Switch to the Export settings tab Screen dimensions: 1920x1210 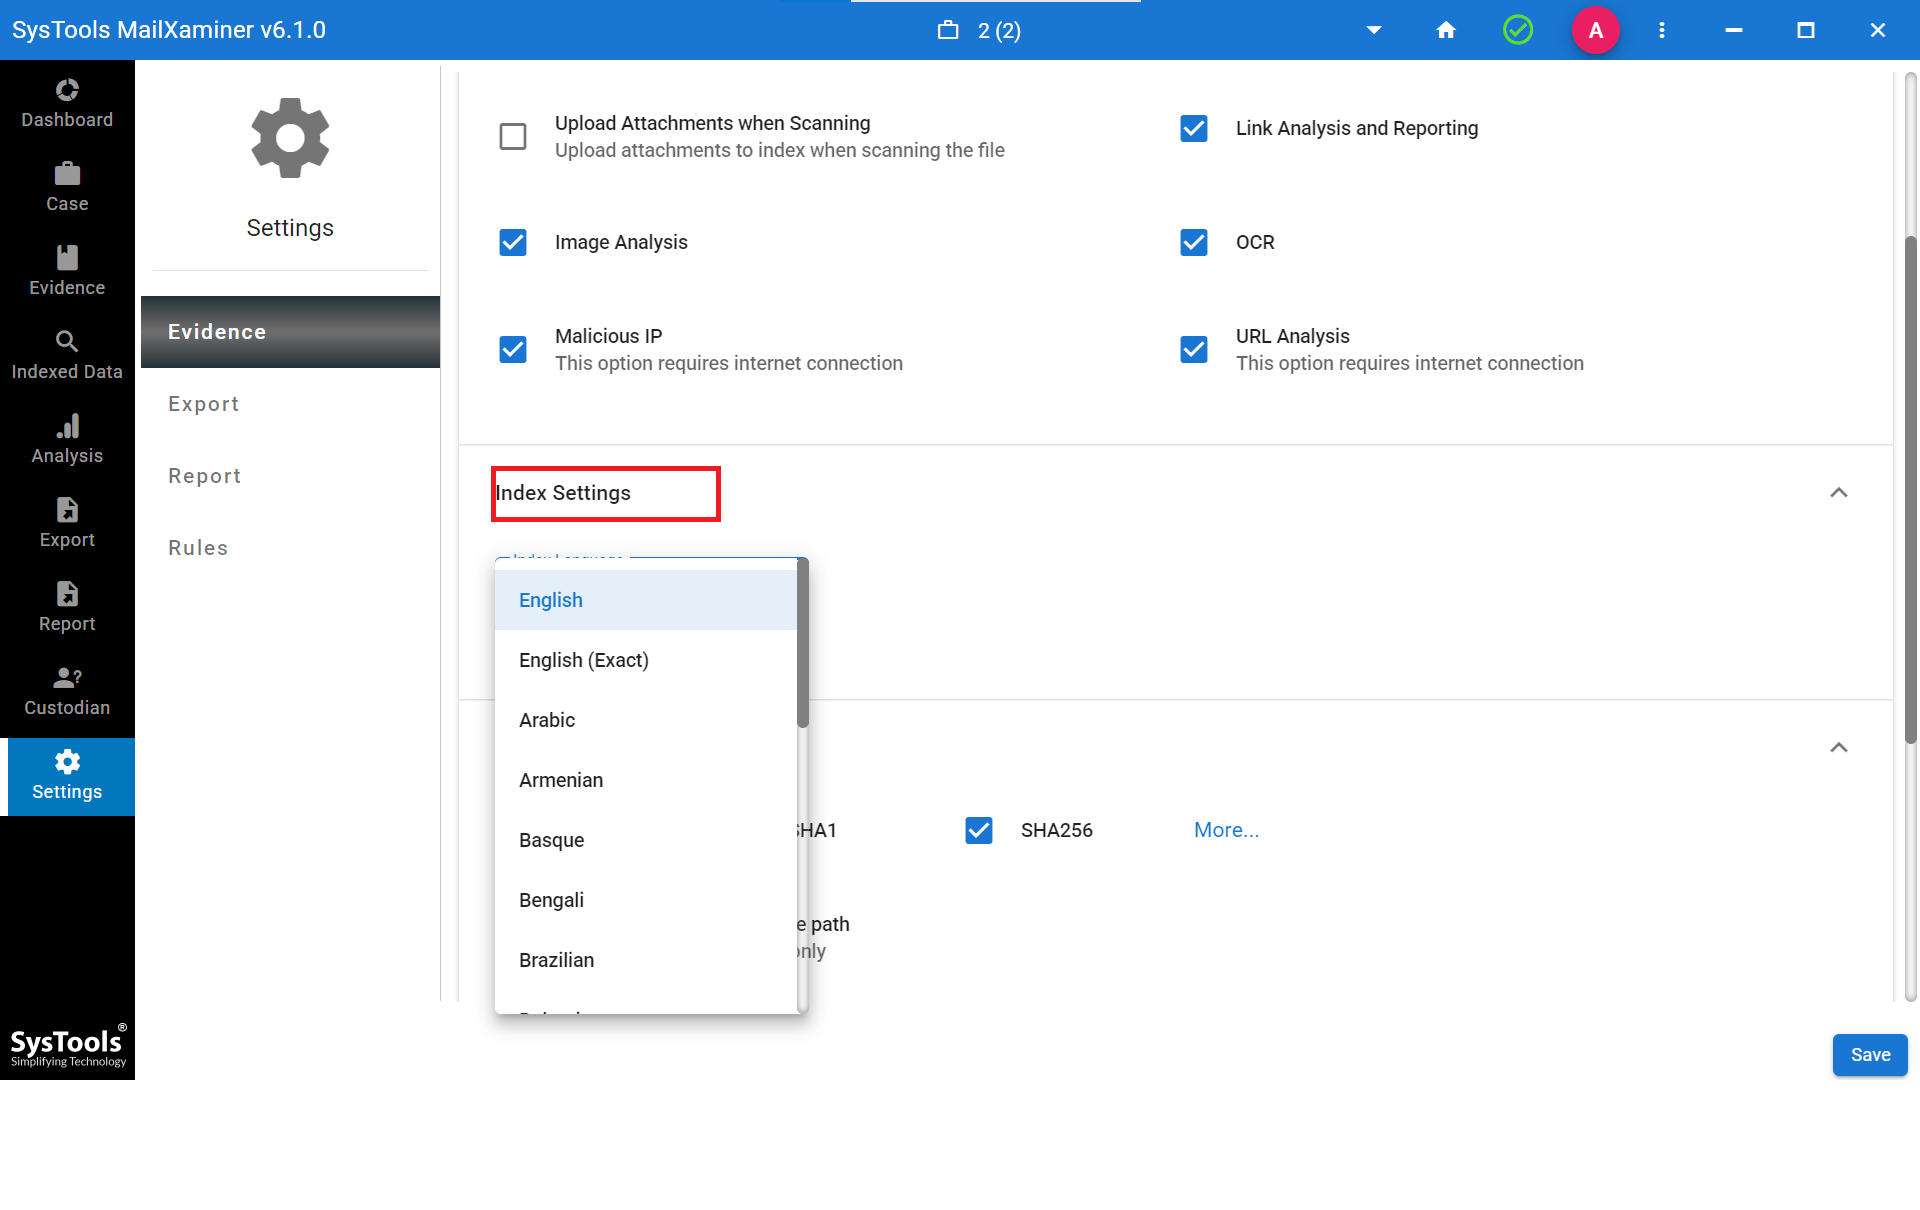[204, 404]
